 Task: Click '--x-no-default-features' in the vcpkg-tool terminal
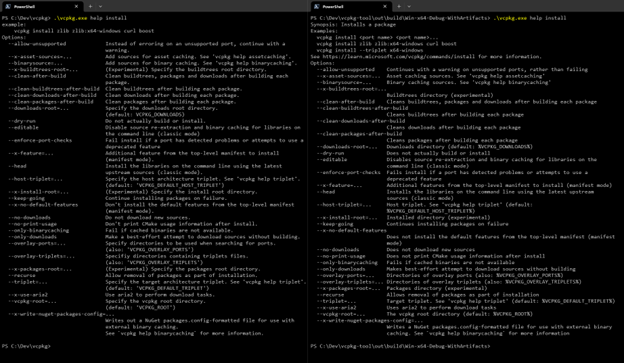pos(352,230)
